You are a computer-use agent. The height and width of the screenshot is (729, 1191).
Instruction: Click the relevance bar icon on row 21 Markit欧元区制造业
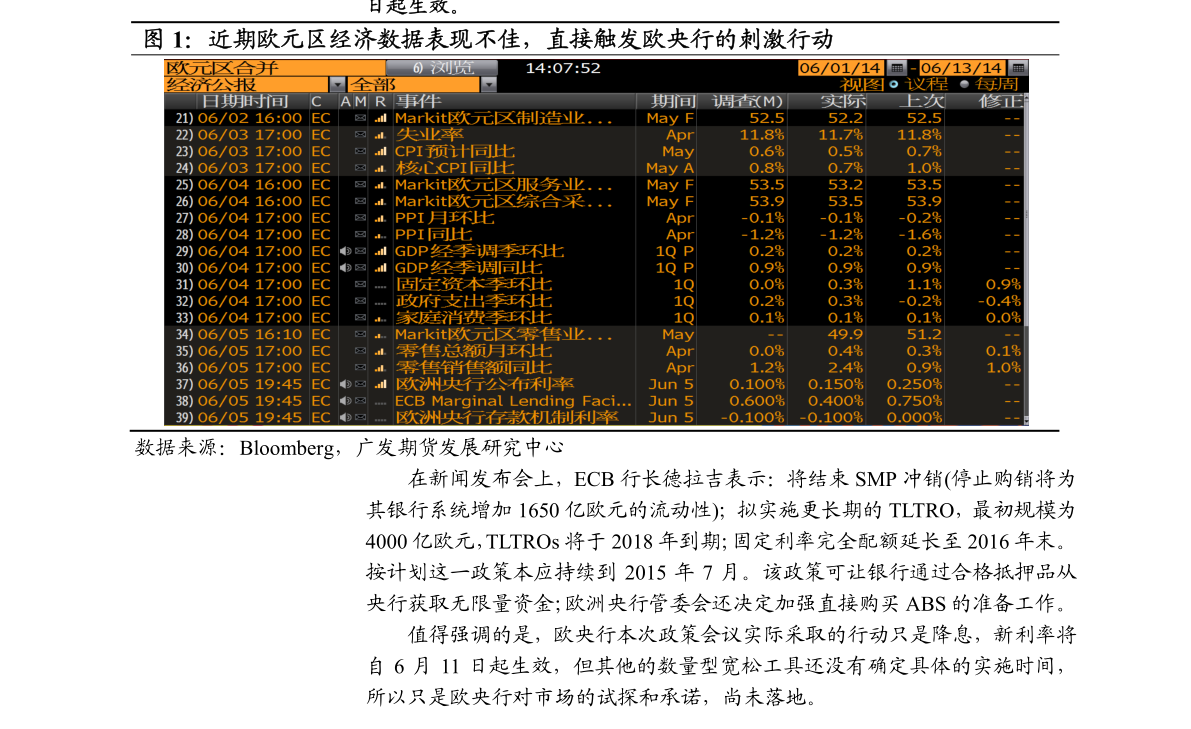[x=381, y=118]
